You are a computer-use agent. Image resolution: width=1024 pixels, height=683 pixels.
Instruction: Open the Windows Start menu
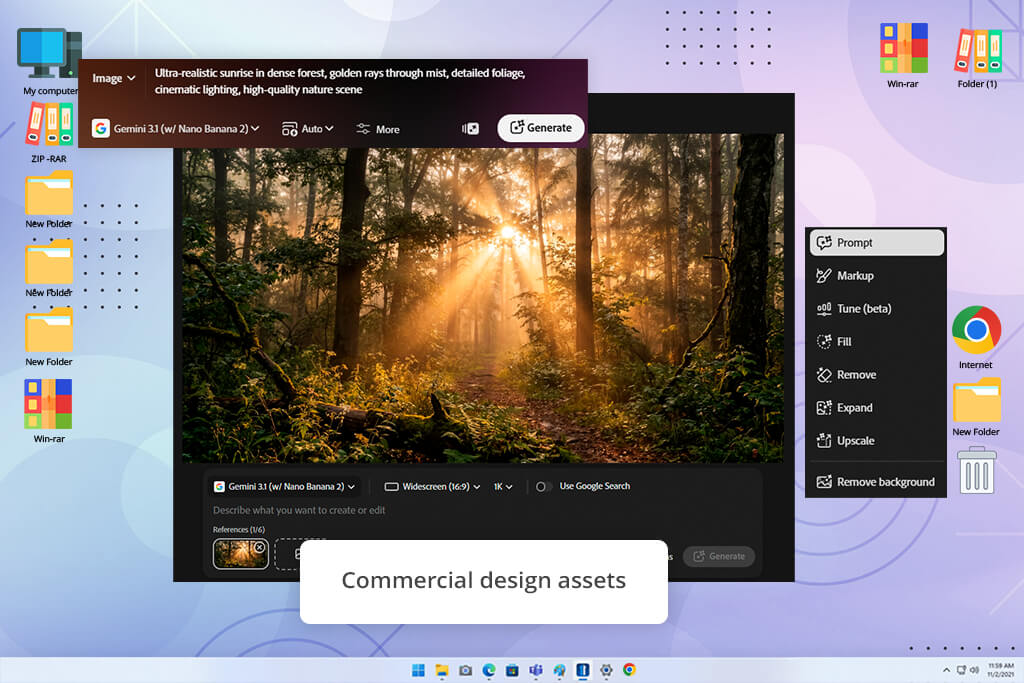418,670
